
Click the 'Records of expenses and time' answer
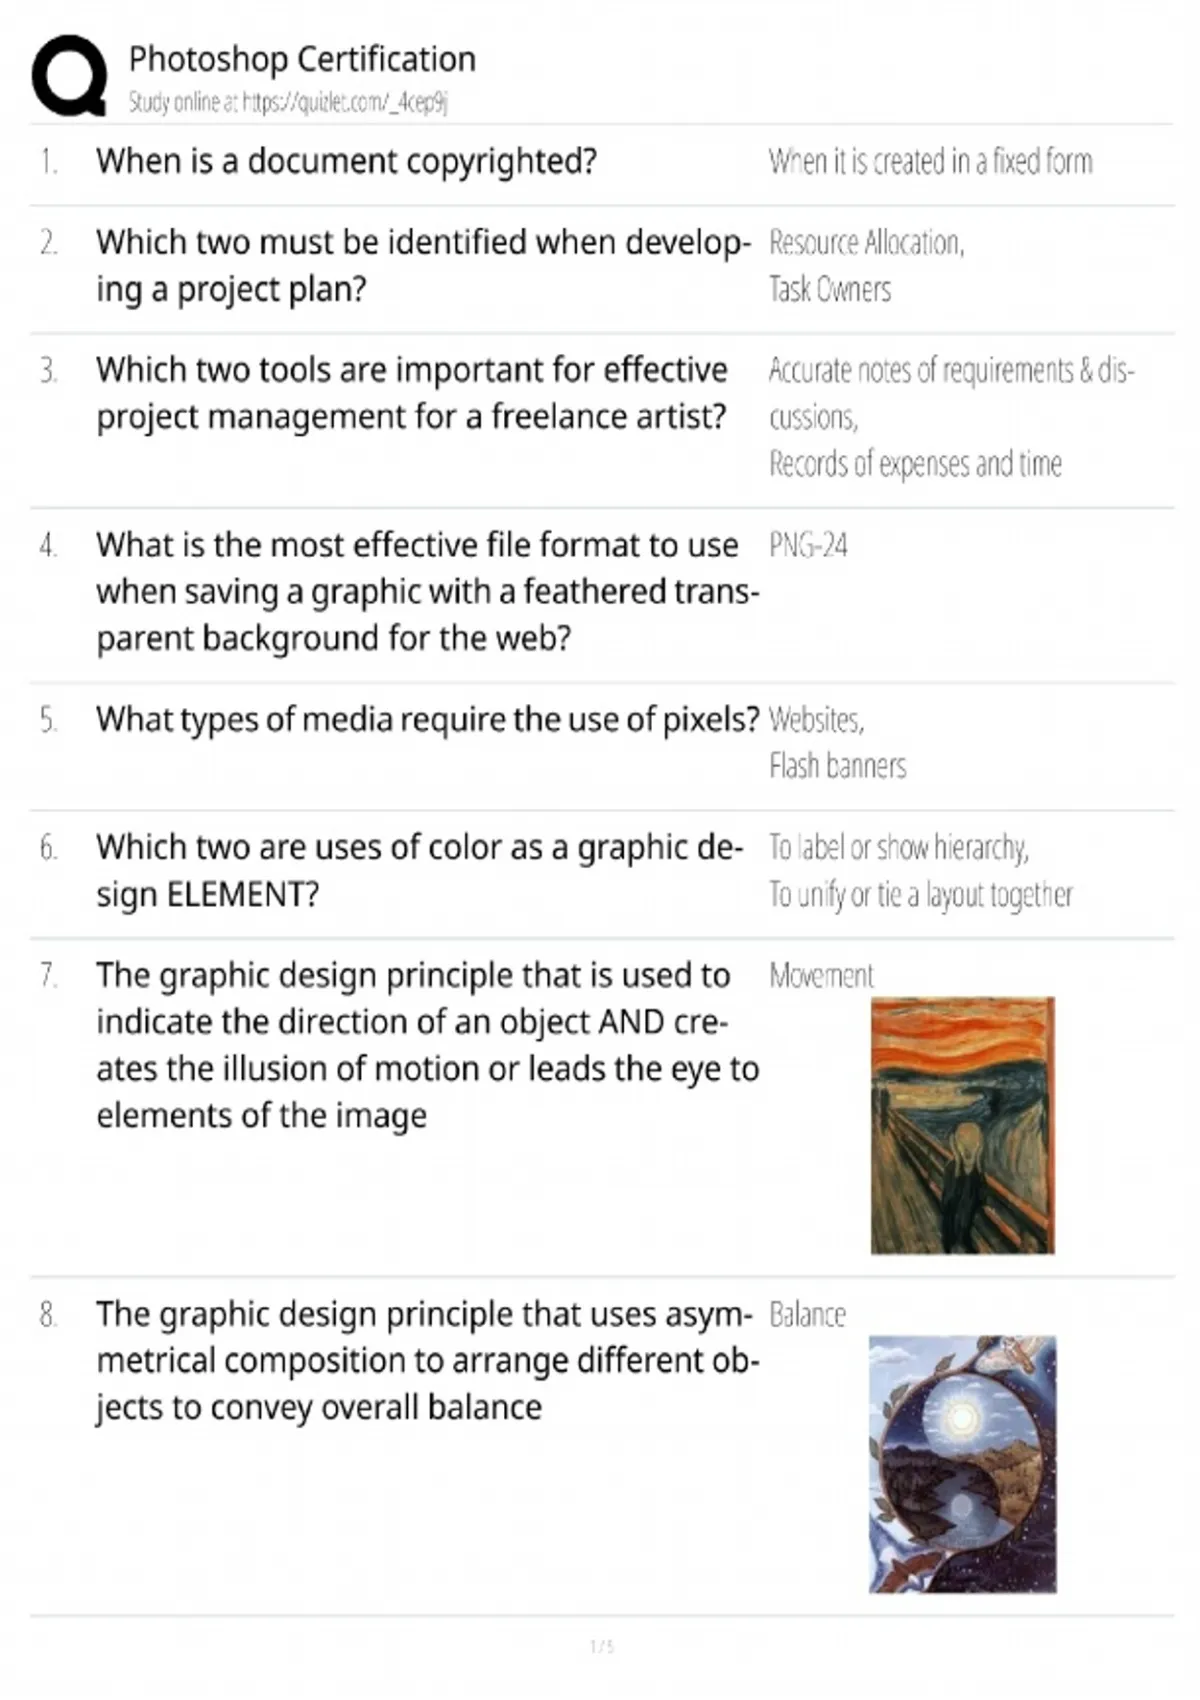coord(915,464)
